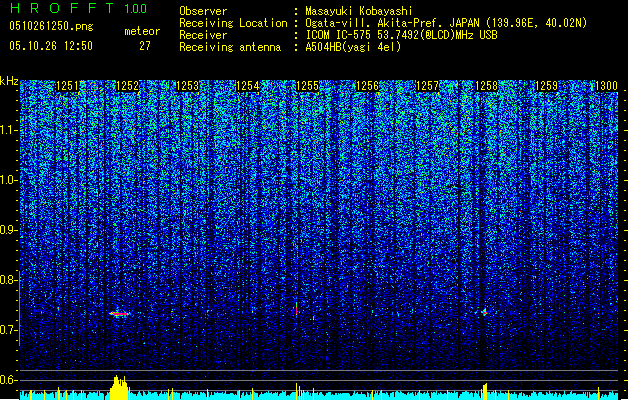Click the 1300 time marker

[x=607, y=86]
